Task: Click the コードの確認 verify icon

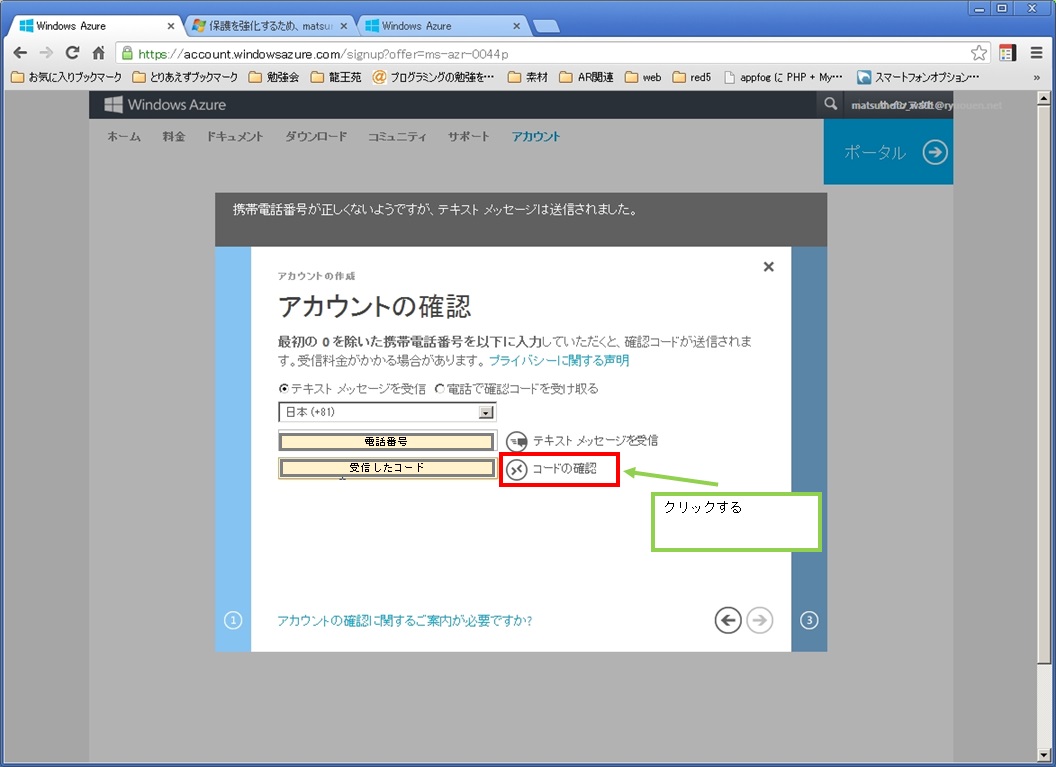Action: [517, 469]
